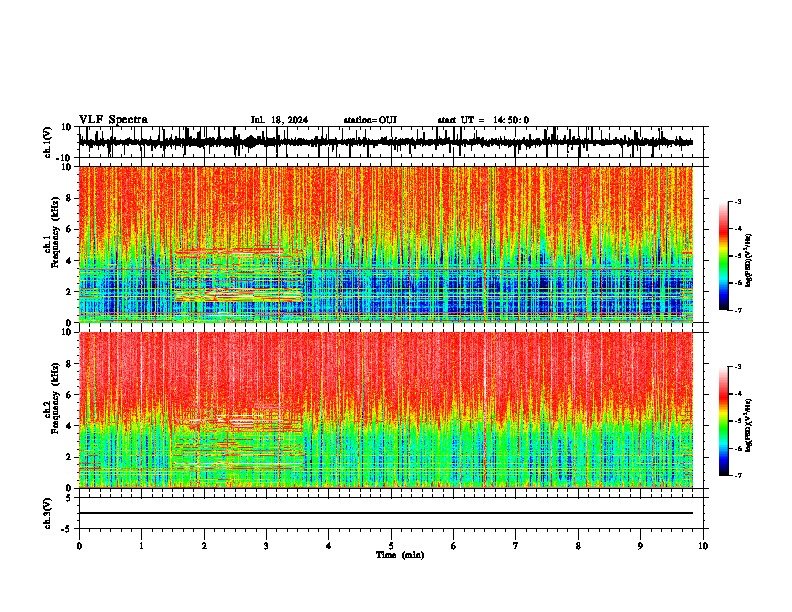Click the "4" tick on ch.2 frequency axis
The width and height of the screenshot is (792, 612).
[70, 426]
